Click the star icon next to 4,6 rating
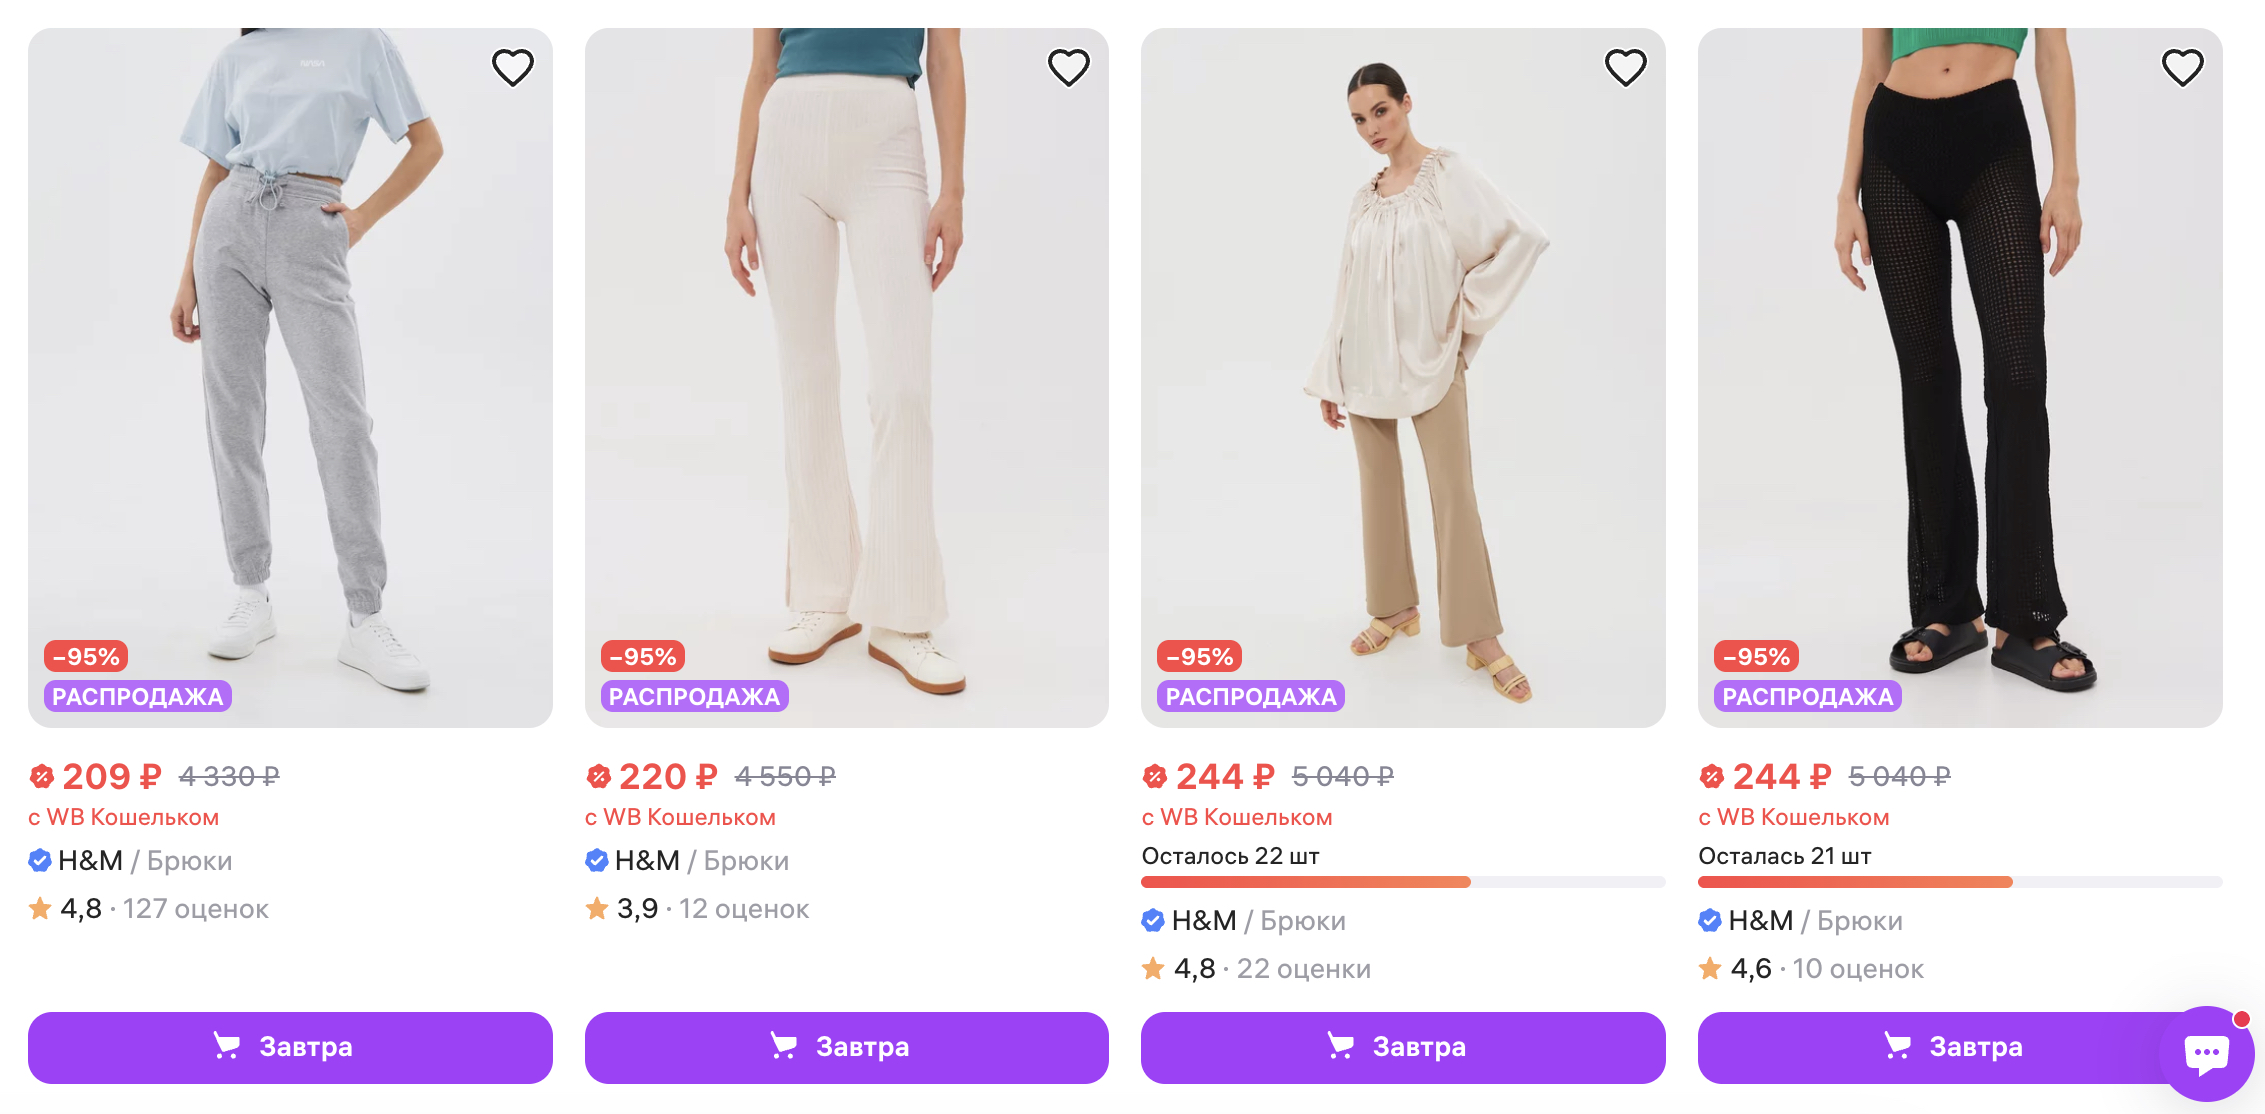Image resolution: width=2265 pixels, height=1114 pixels. tap(1710, 968)
